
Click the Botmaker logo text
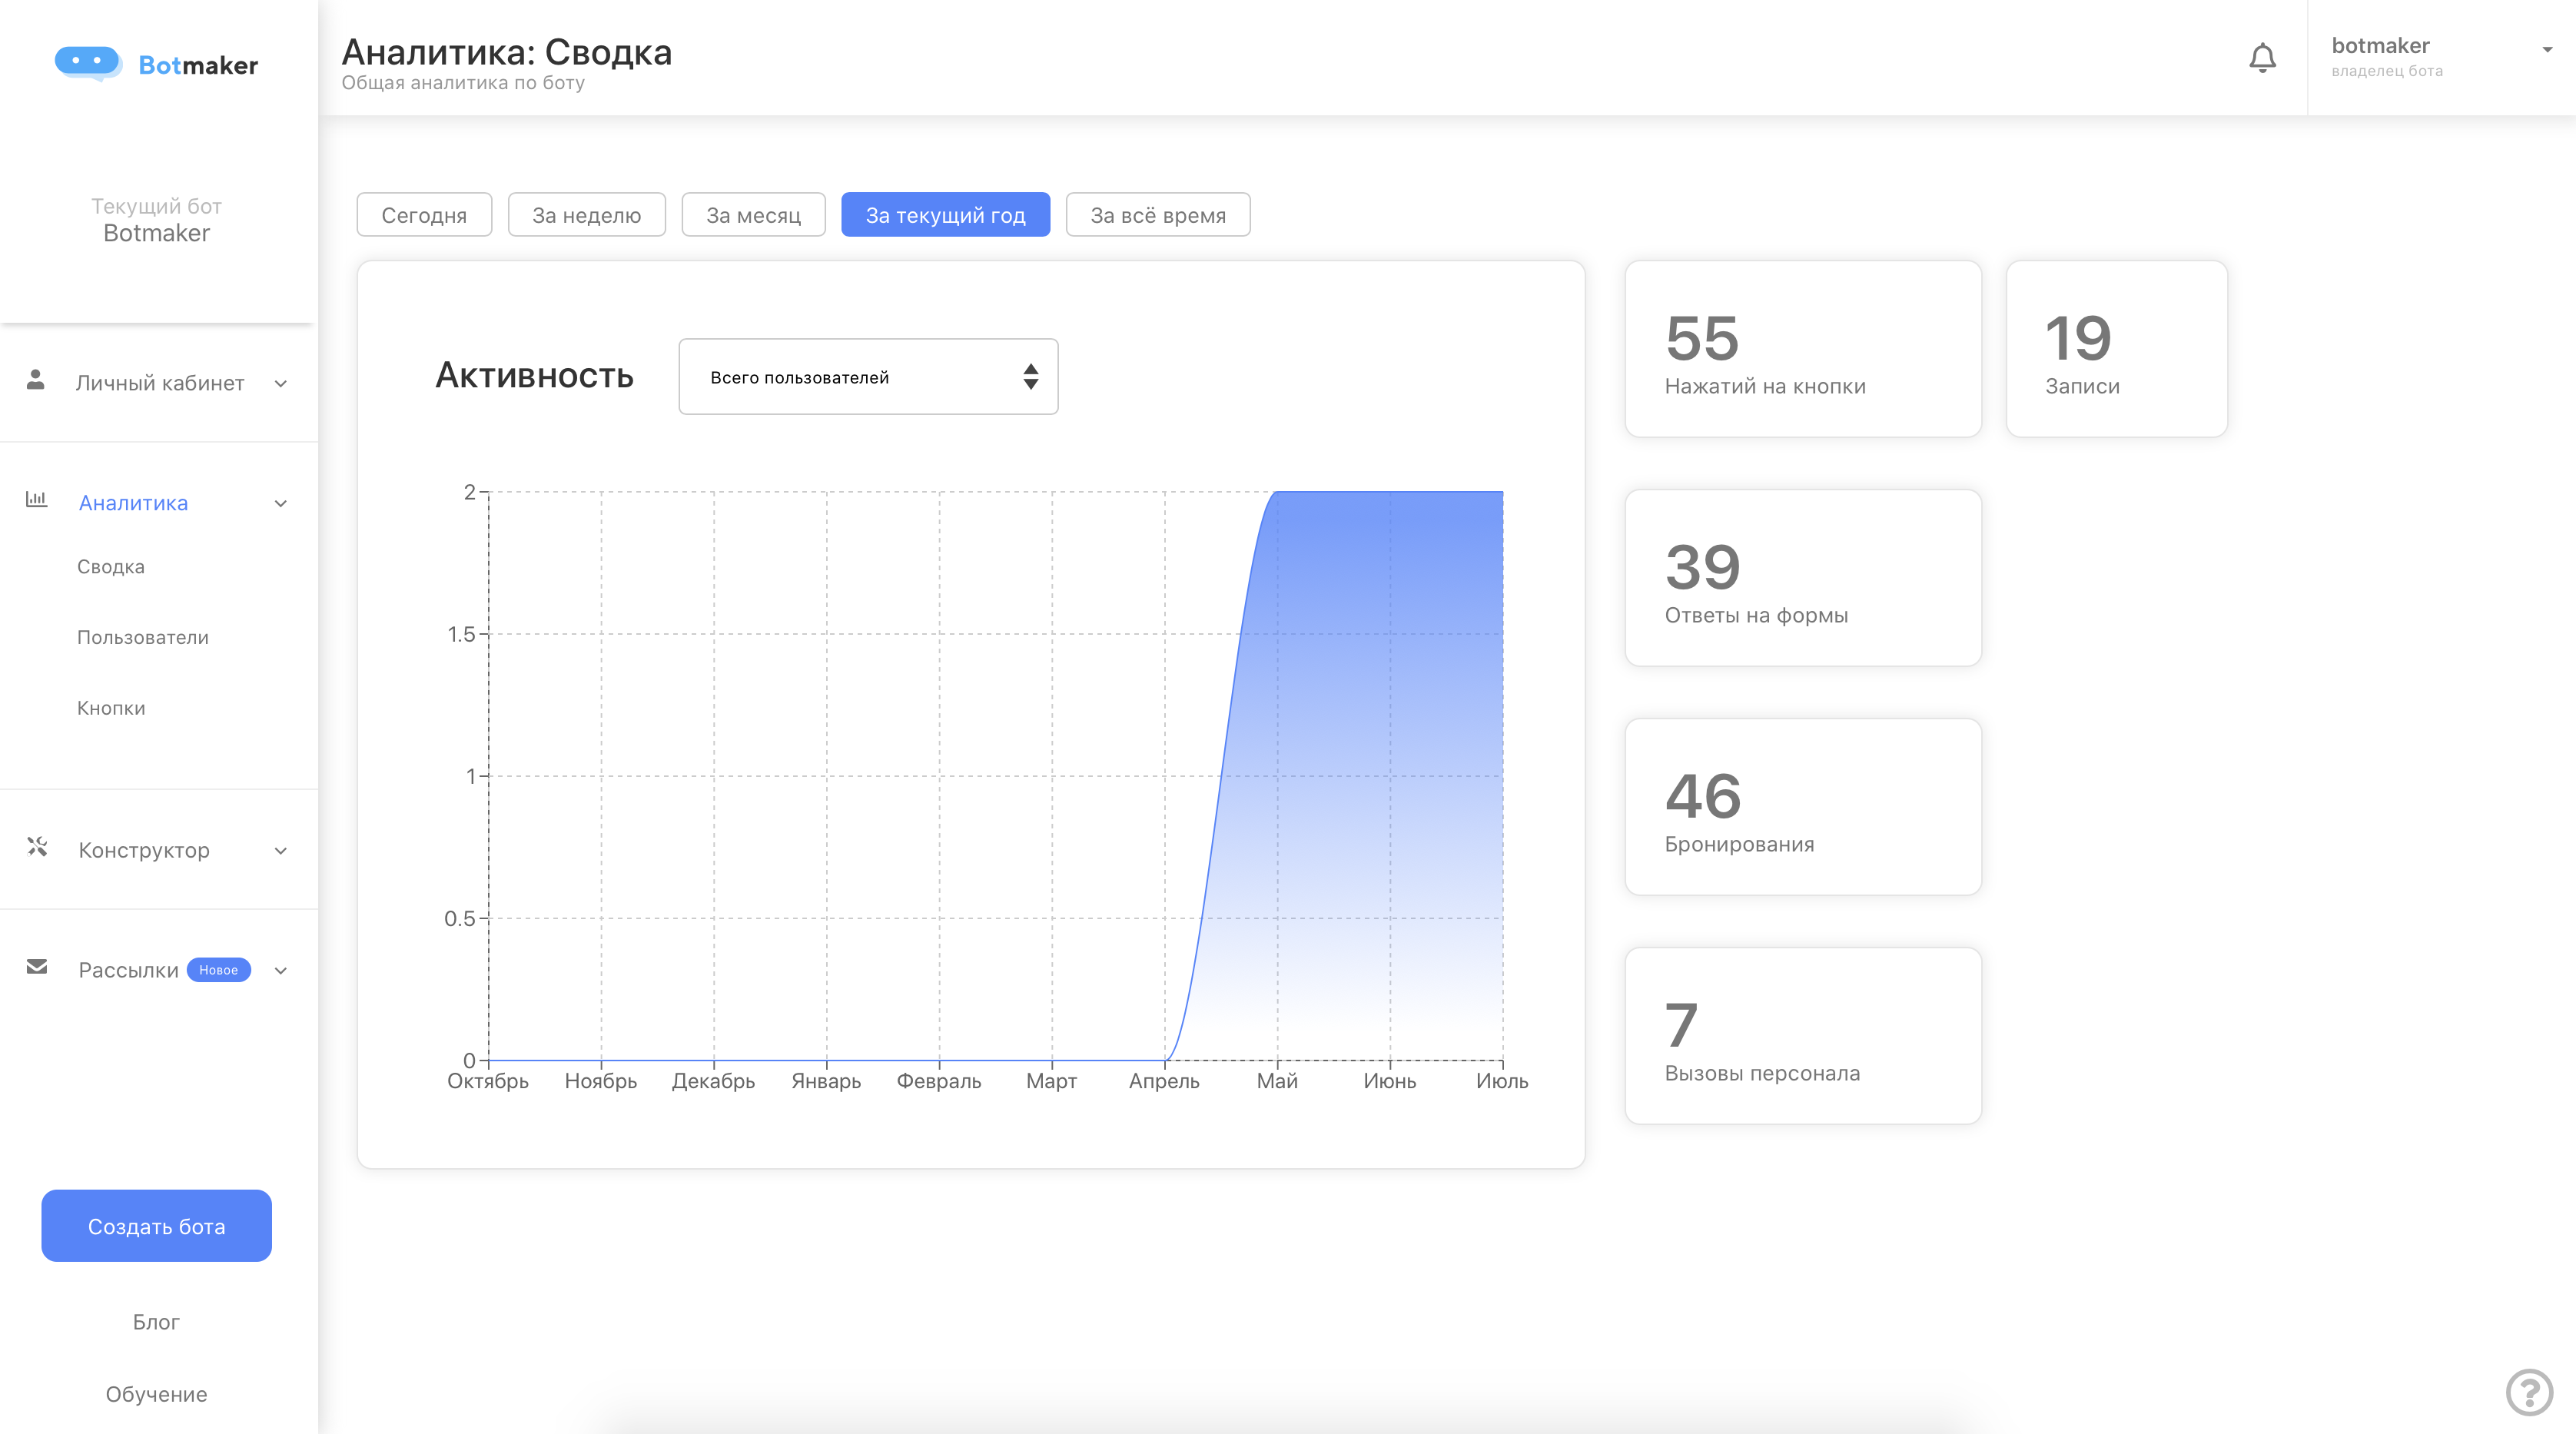coord(198,65)
